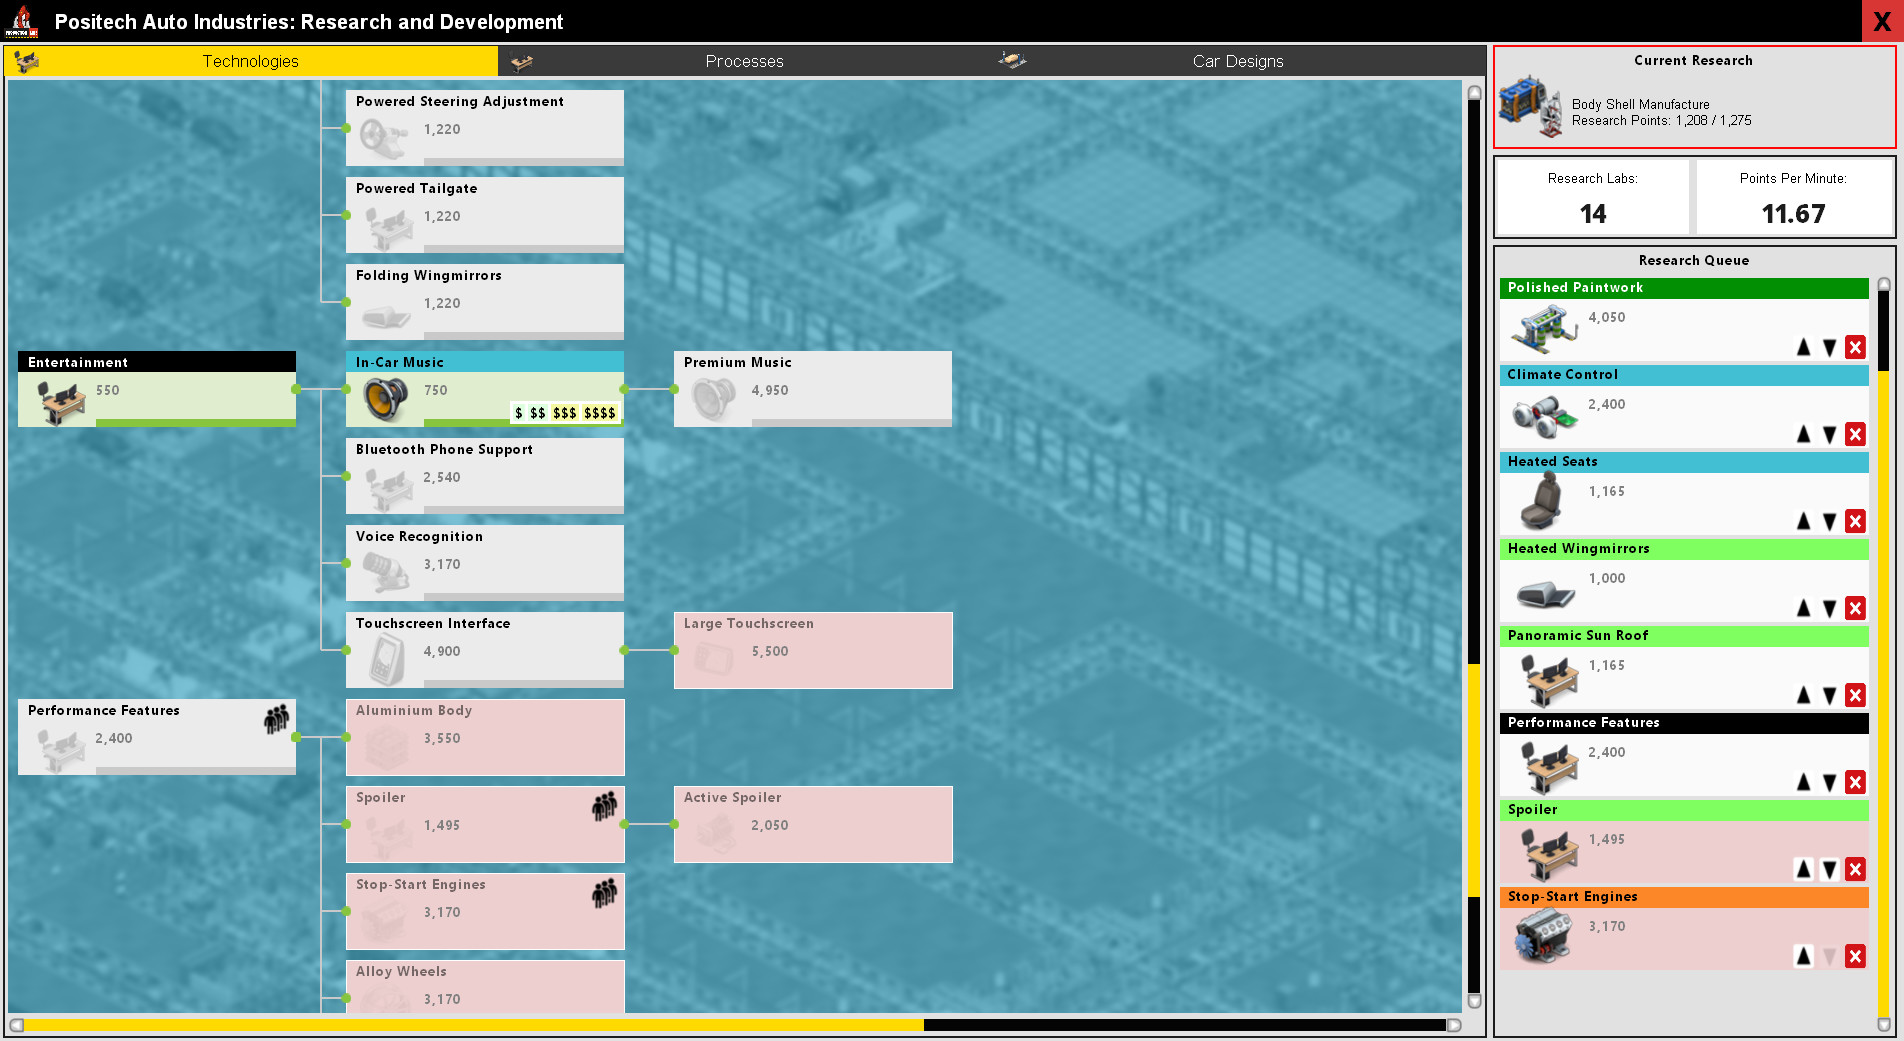
Task: Move Polished Paintwork down in the queue
Action: coord(1830,347)
